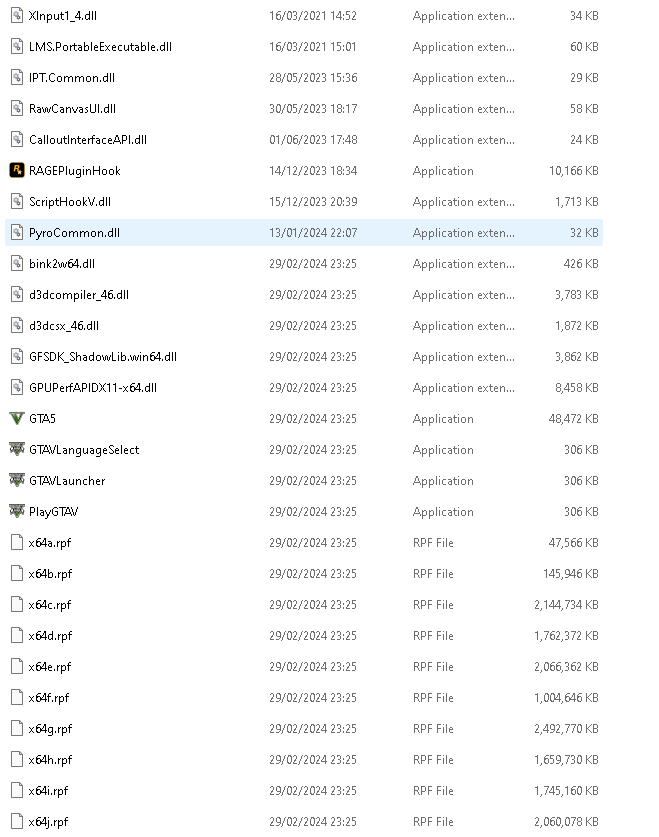
Task: Click the GTAVLauncher icon
Action: pos(16,481)
